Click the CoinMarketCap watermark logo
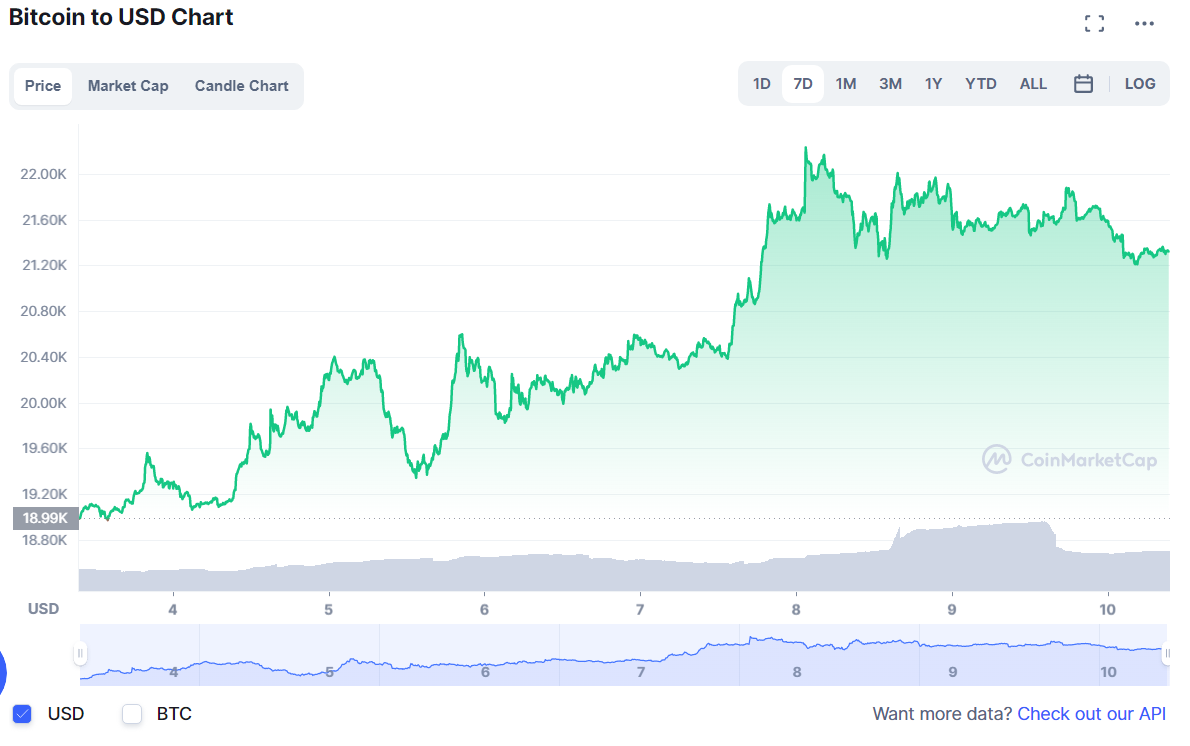 [1069, 460]
